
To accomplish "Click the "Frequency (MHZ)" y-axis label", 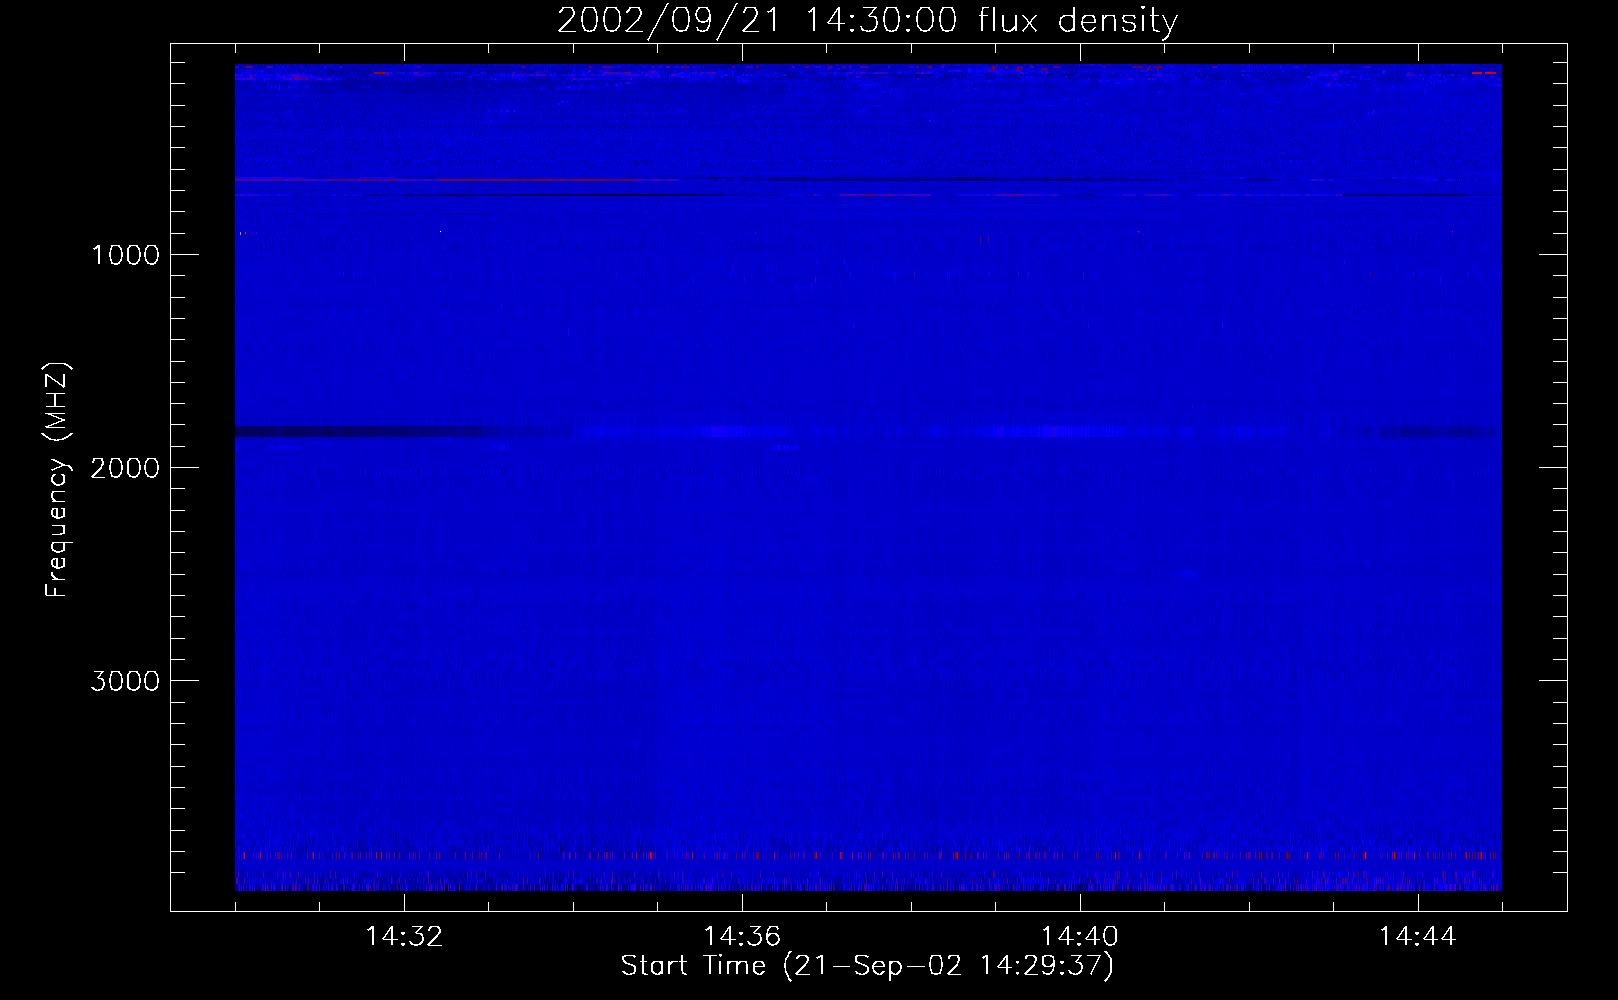I will point(57,480).
